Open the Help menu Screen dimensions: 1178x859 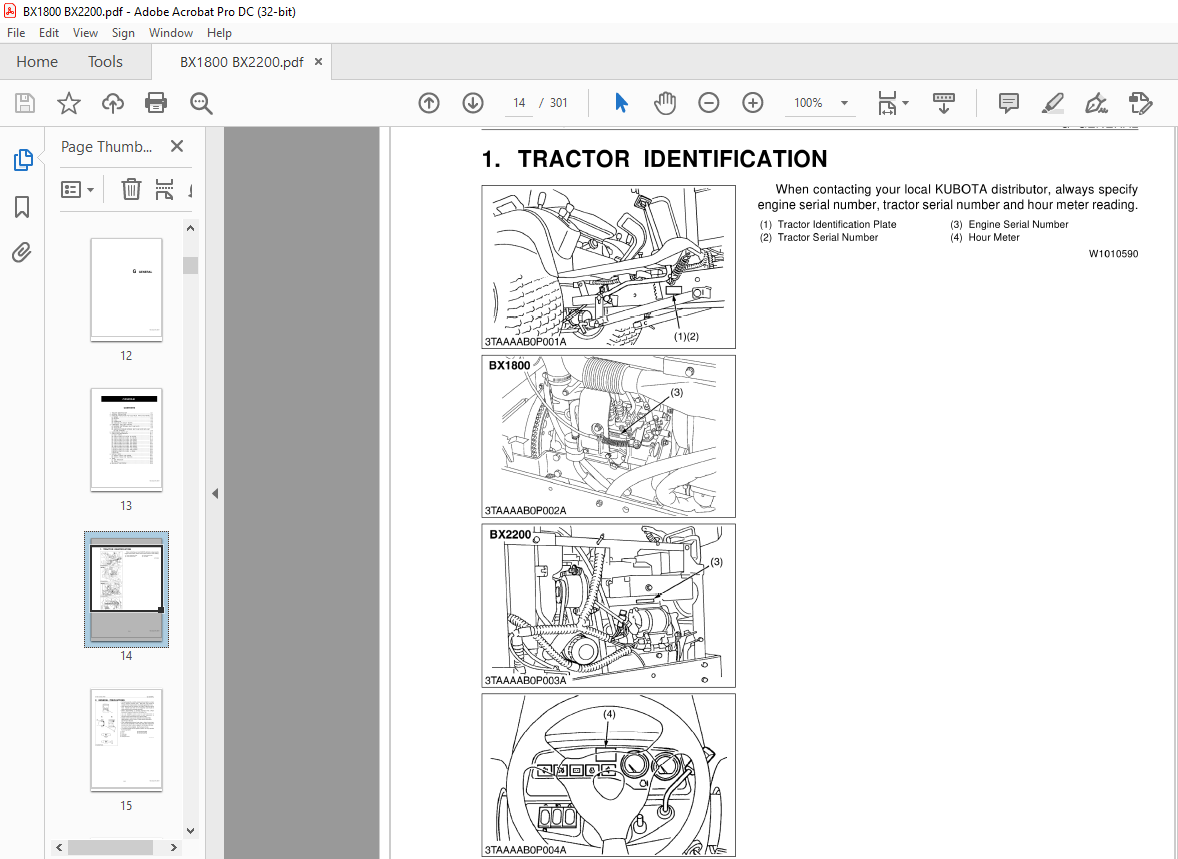pyautogui.click(x=219, y=33)
